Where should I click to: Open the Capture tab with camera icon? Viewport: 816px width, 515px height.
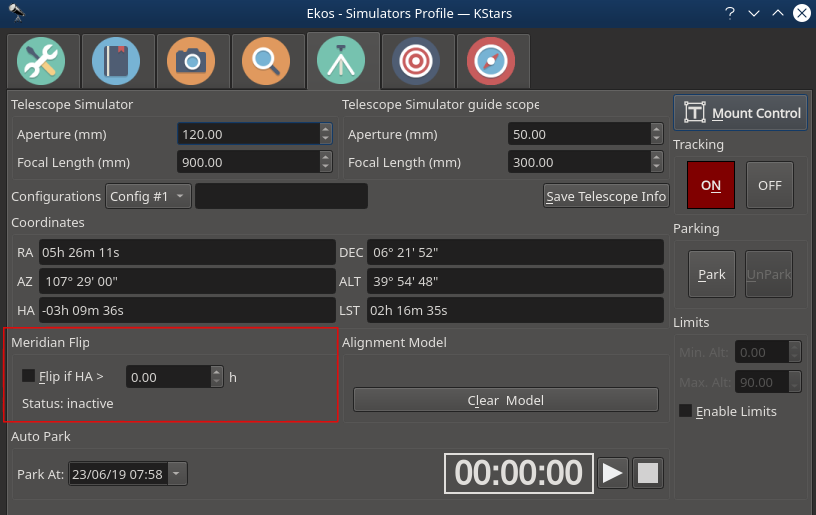point(191,61)
